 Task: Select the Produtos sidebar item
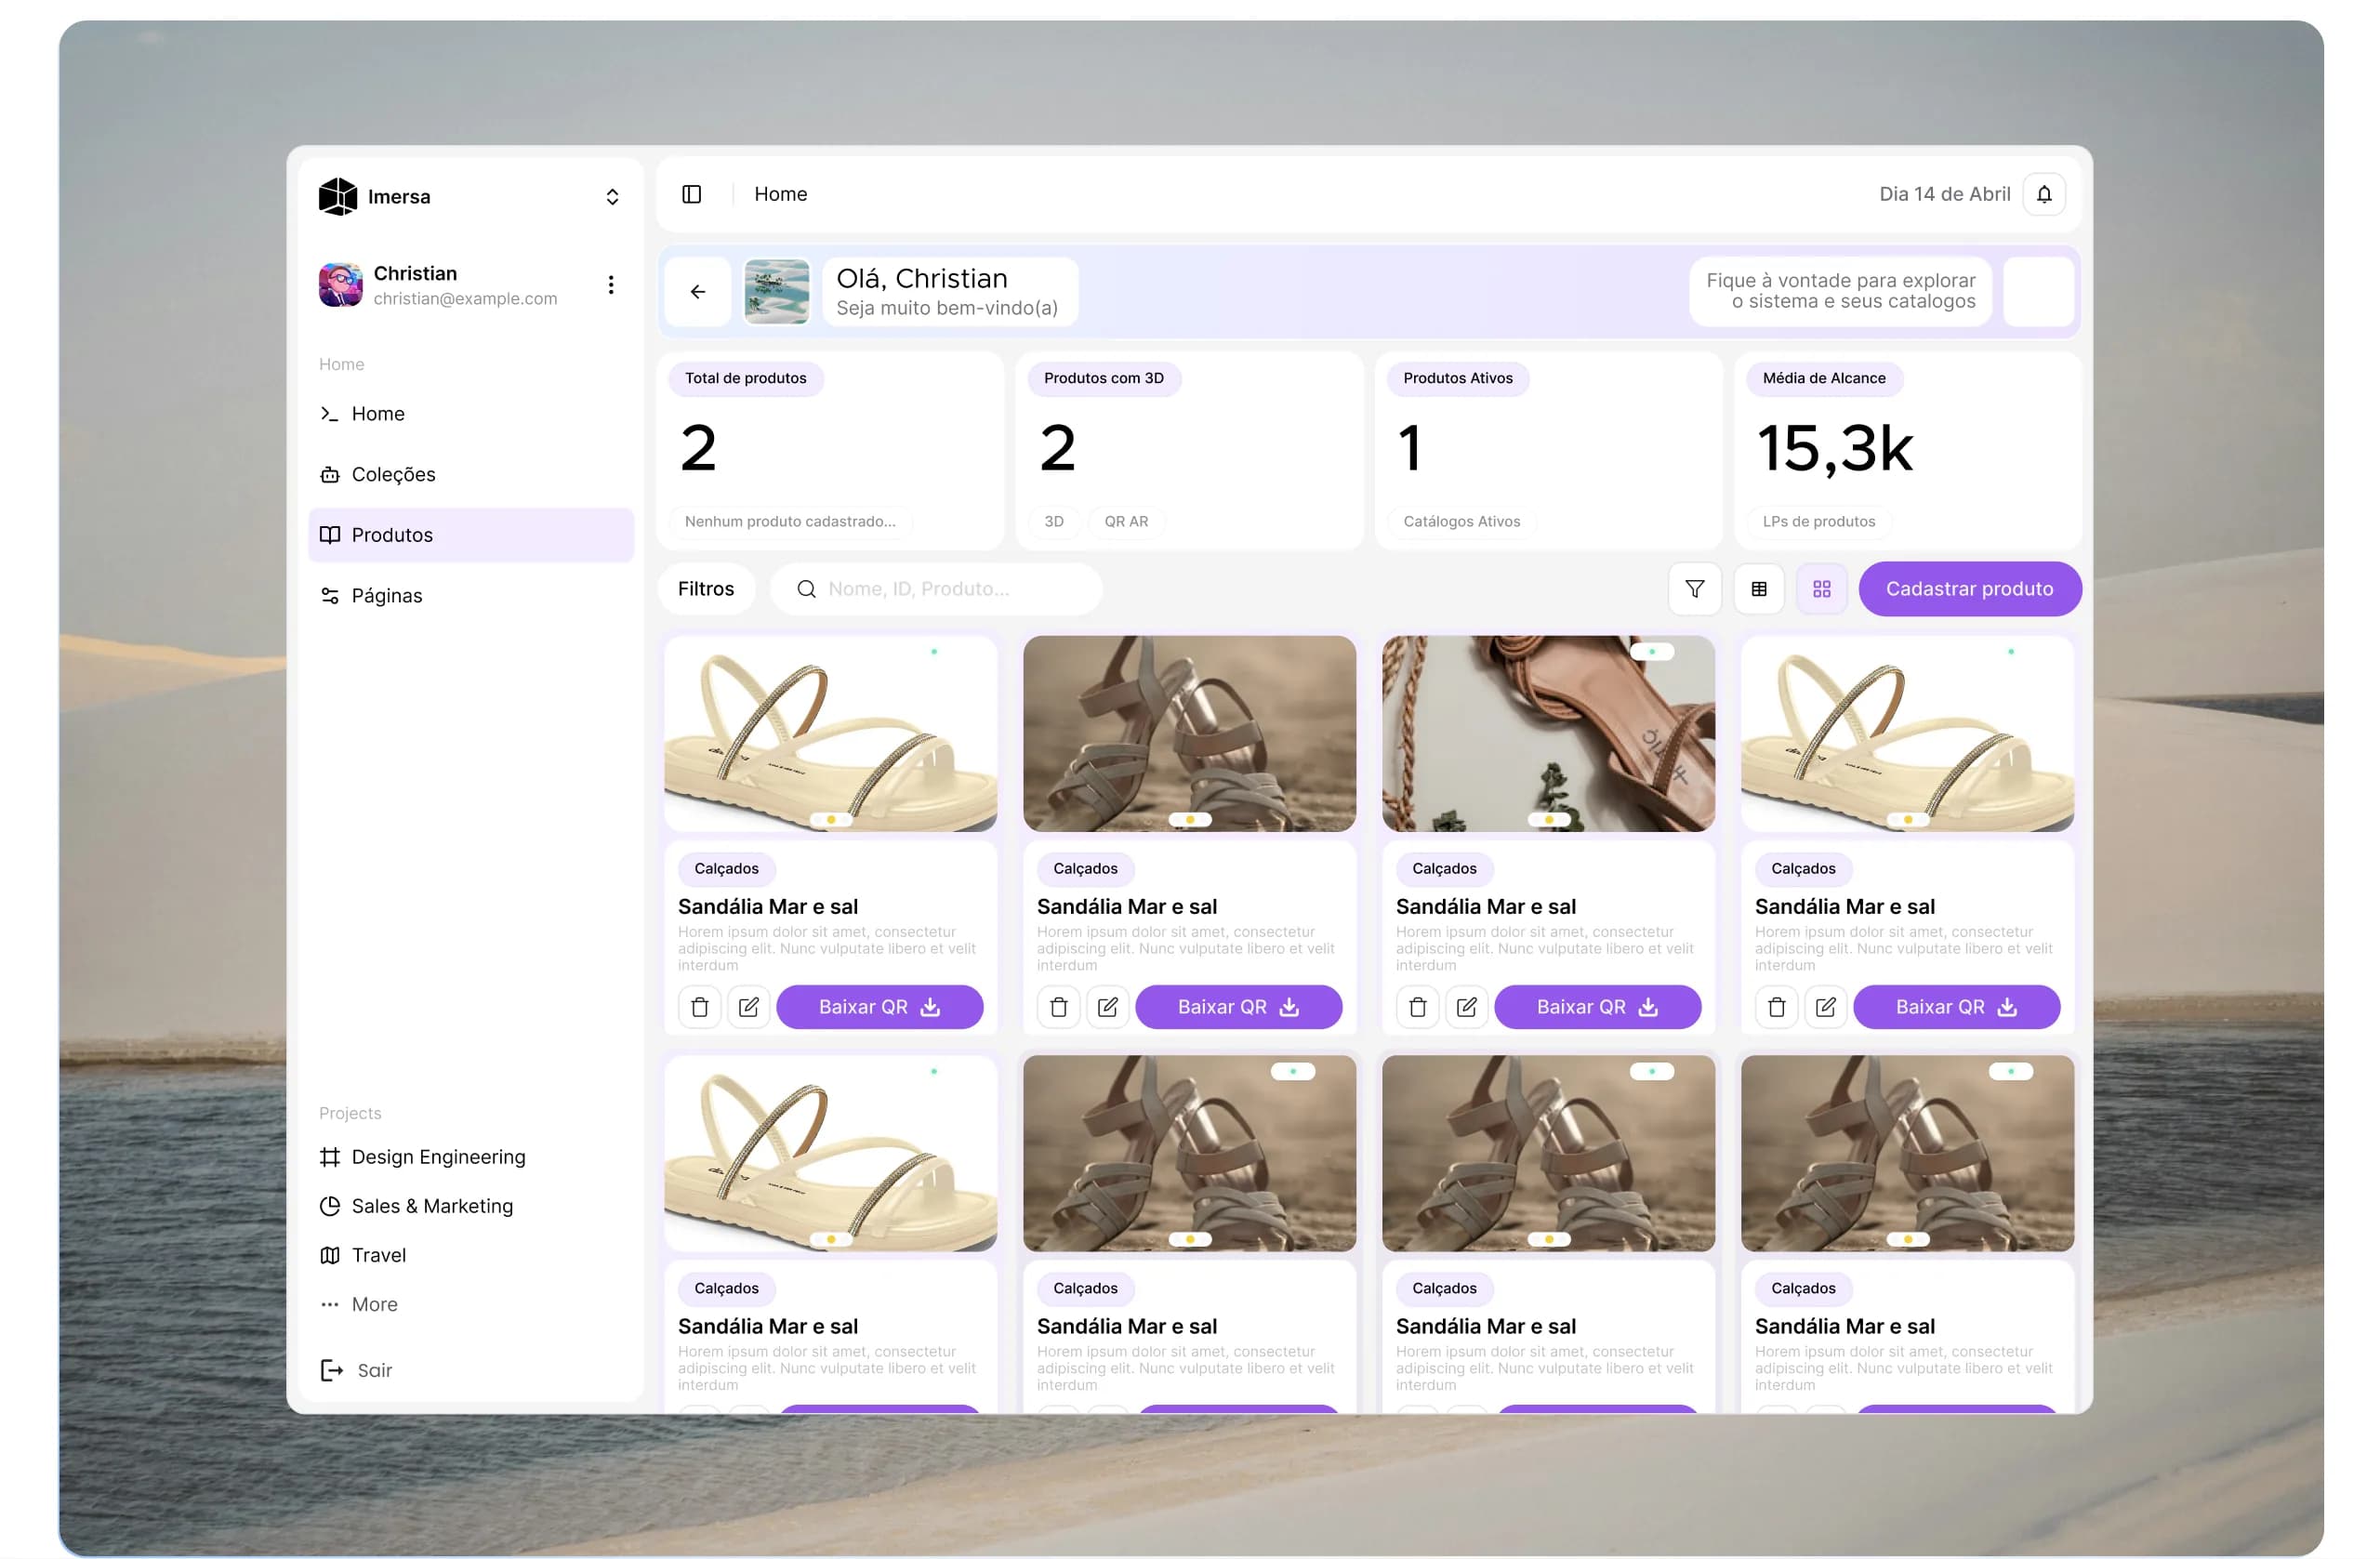pos(471,535)
